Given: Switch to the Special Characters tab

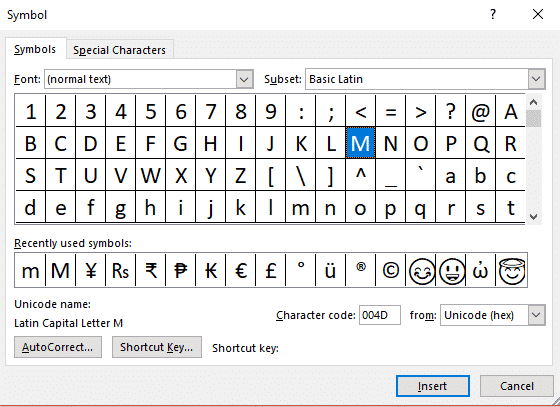Looking at the screenshot, I should (x=119, y=50).
